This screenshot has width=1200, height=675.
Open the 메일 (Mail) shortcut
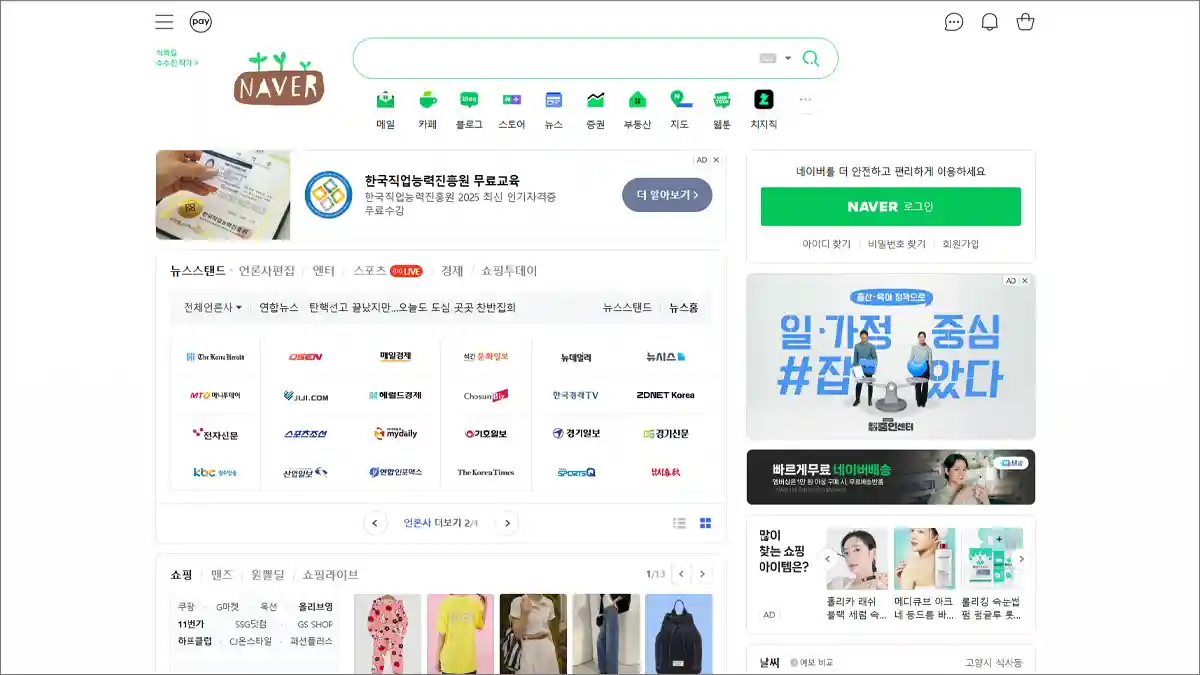coord(386,110)
